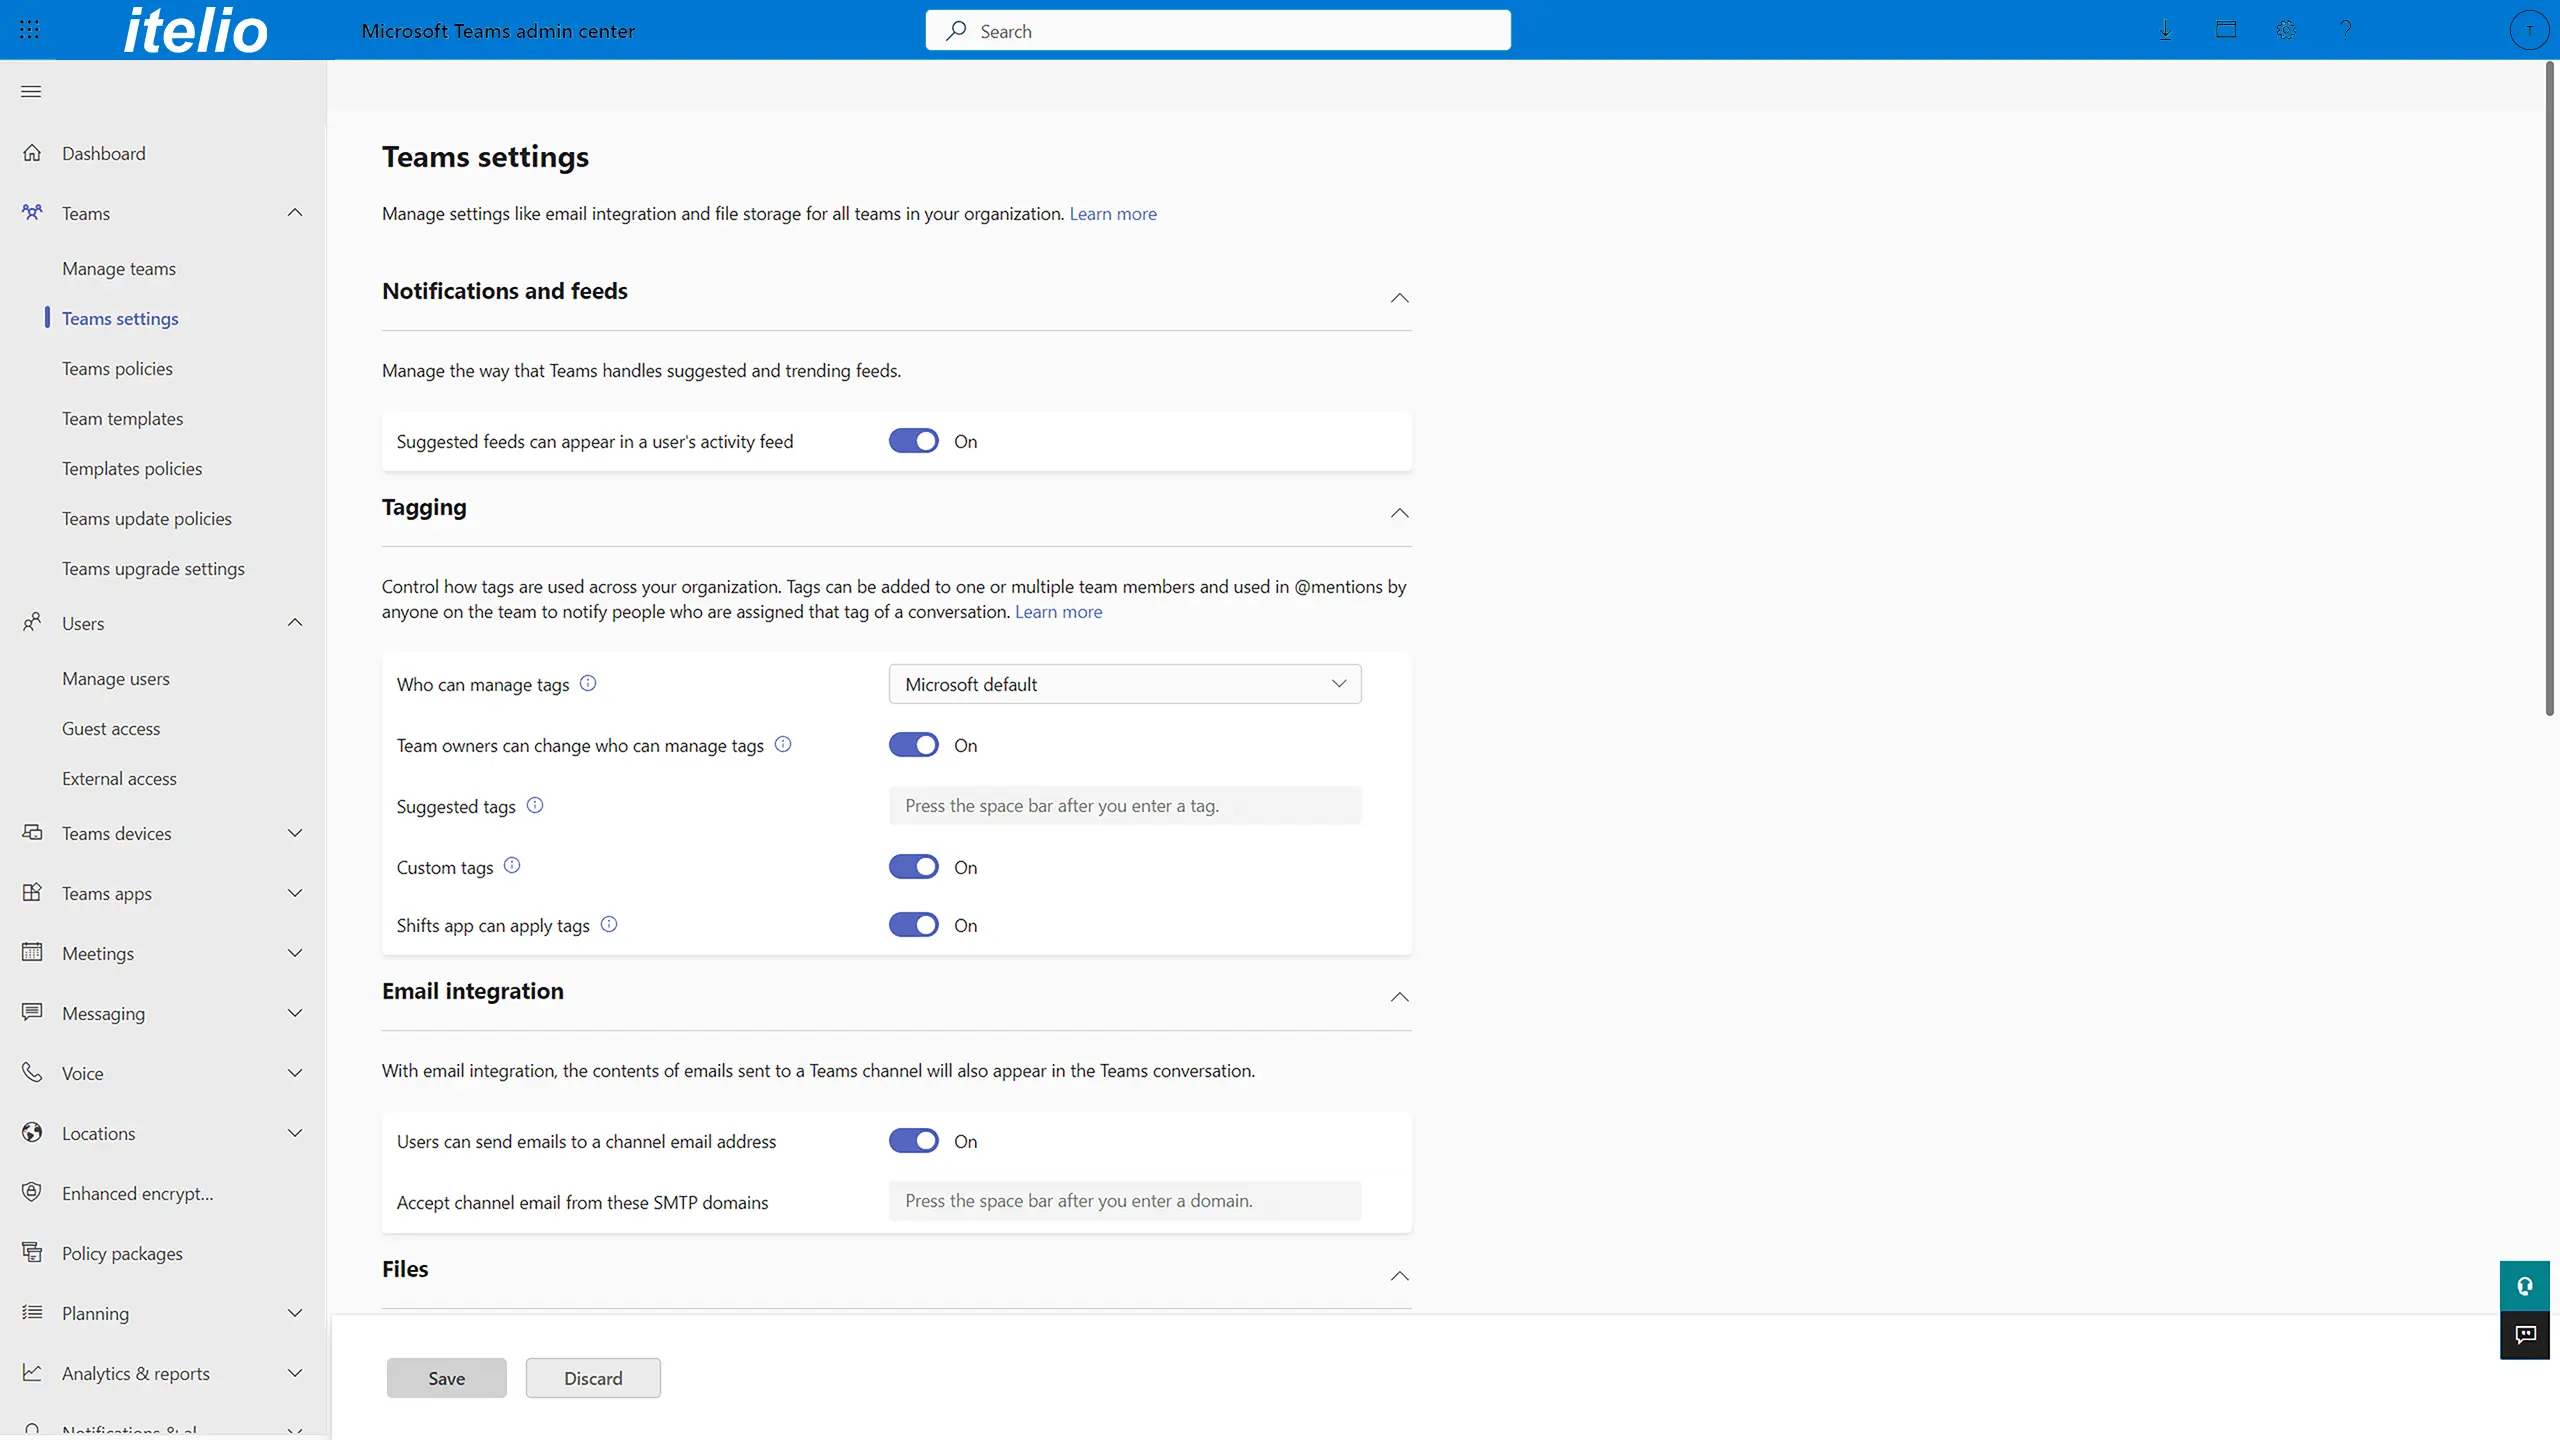Expand the Teams devices chevron
This screenshot has width=2560, height=1440.
[295, 833]
